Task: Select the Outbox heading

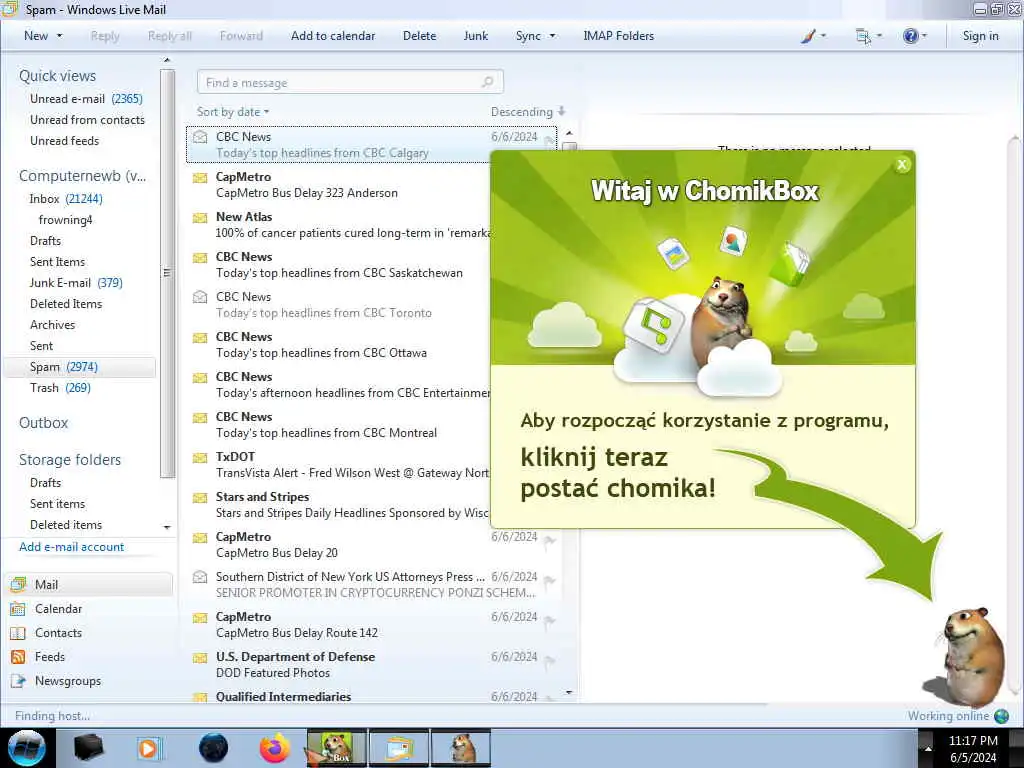Action: click(x=43, y=423)
